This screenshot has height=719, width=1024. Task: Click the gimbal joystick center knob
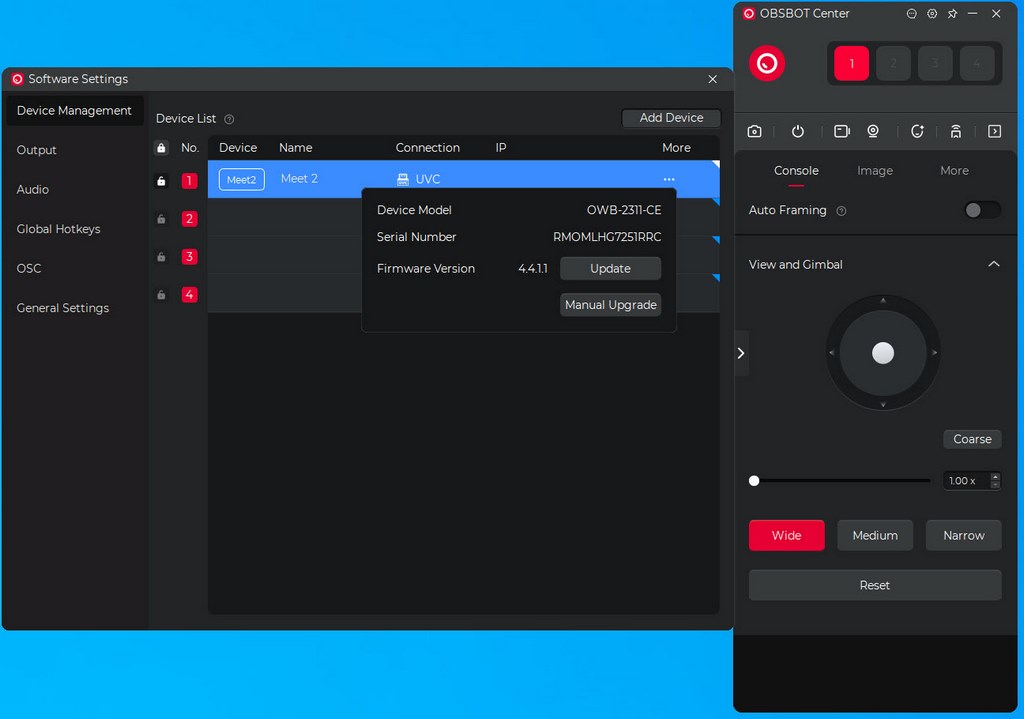click(x=883, y=353)
